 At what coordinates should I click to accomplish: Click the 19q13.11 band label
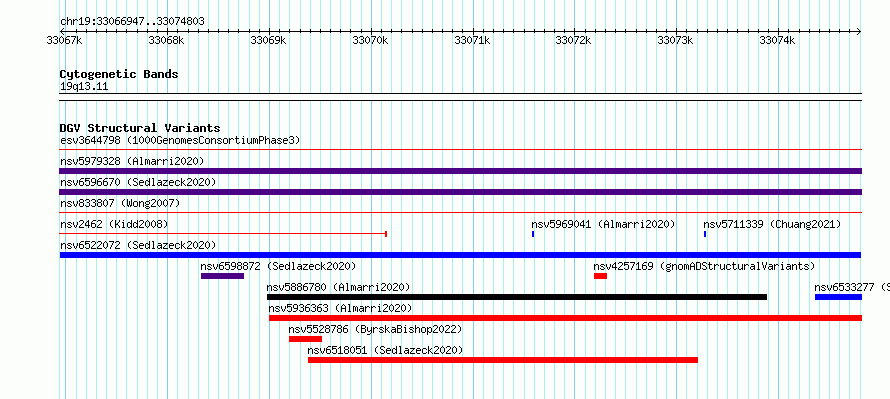84,87
